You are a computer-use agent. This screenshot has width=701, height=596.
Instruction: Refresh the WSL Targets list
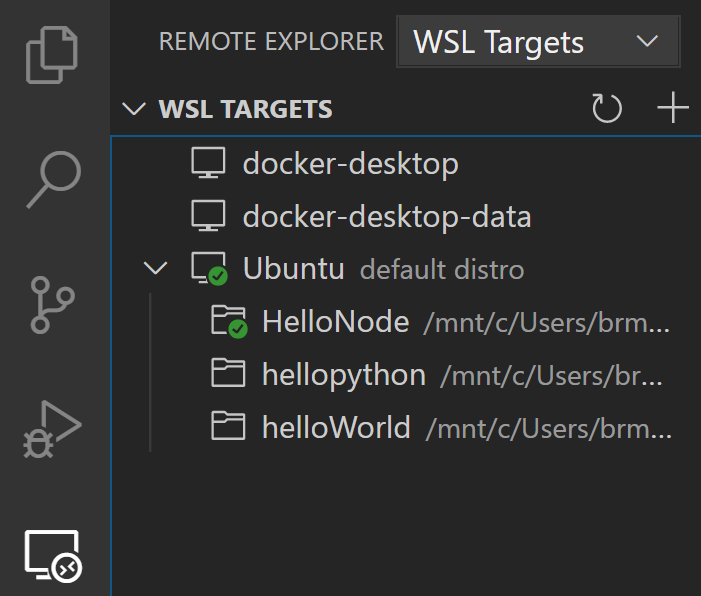pos(607,108)
